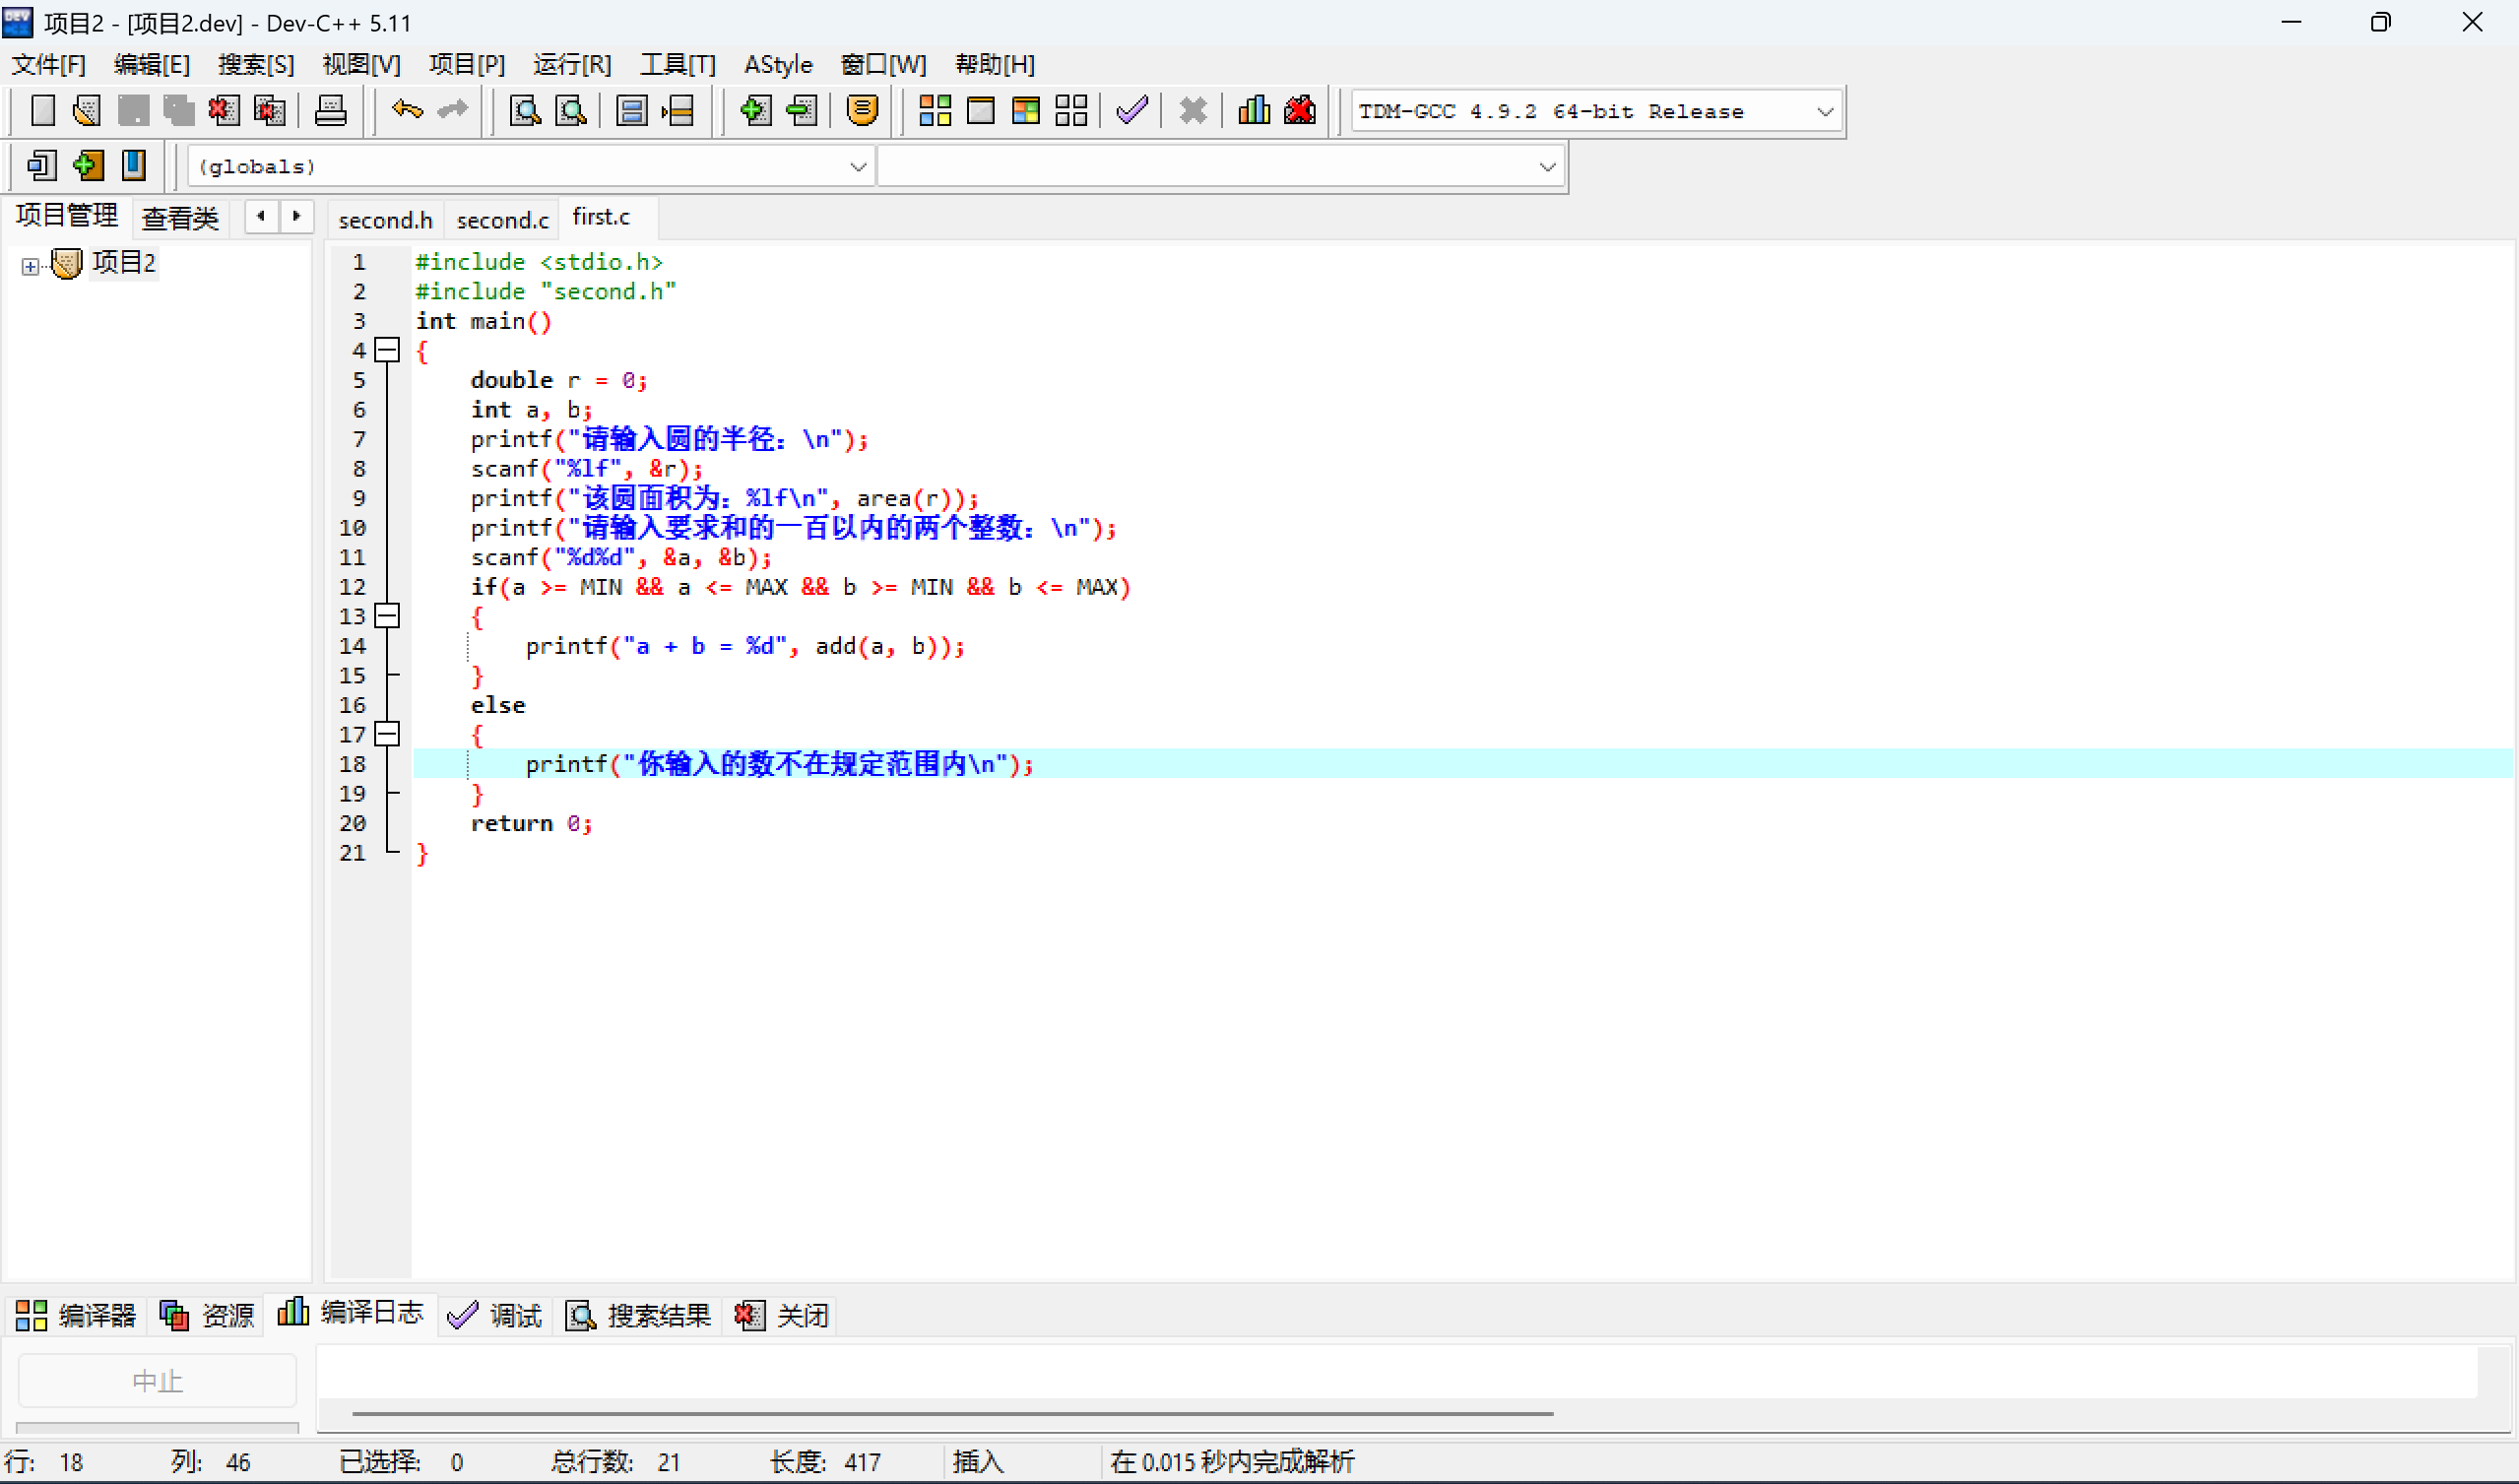The width and height of the screenshot is (2519, 1484).
Task: Click the 关闭 button in bottom panel
Action: point(783,1315)
